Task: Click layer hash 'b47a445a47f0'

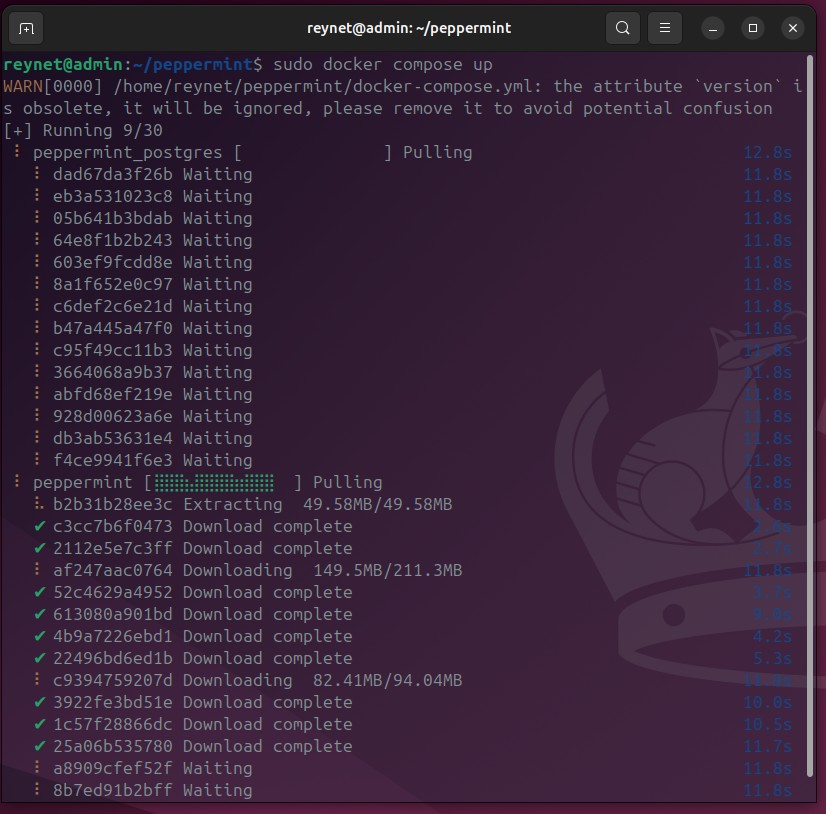Action: pyautogui.click(x=113, y=329)
